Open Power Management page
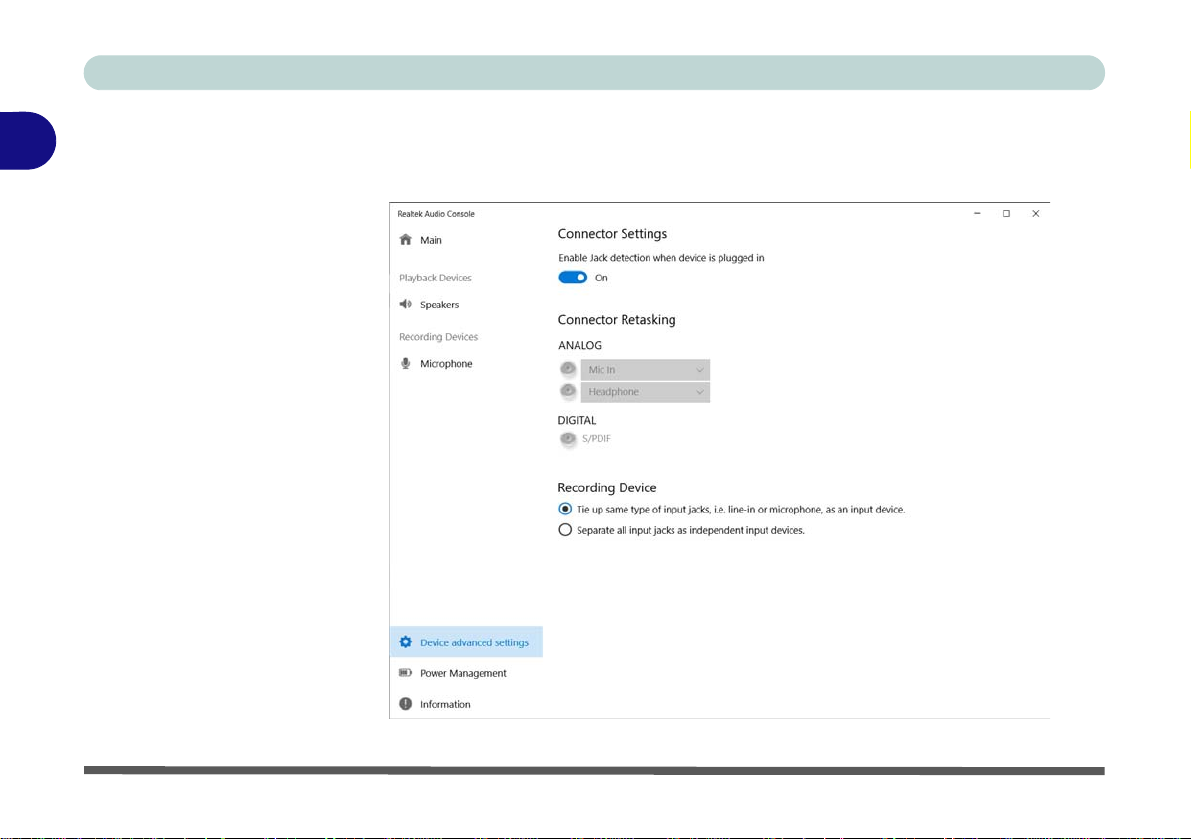The height and width of the screenshot is (839, 1191). click(x=463, y=673)
